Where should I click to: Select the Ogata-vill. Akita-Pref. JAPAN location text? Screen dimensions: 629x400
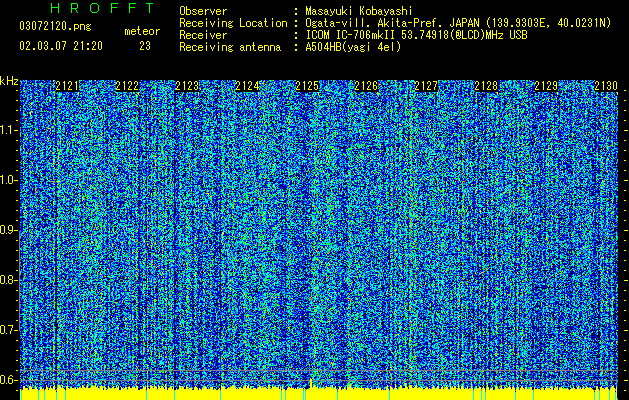(x=458, y=23)
